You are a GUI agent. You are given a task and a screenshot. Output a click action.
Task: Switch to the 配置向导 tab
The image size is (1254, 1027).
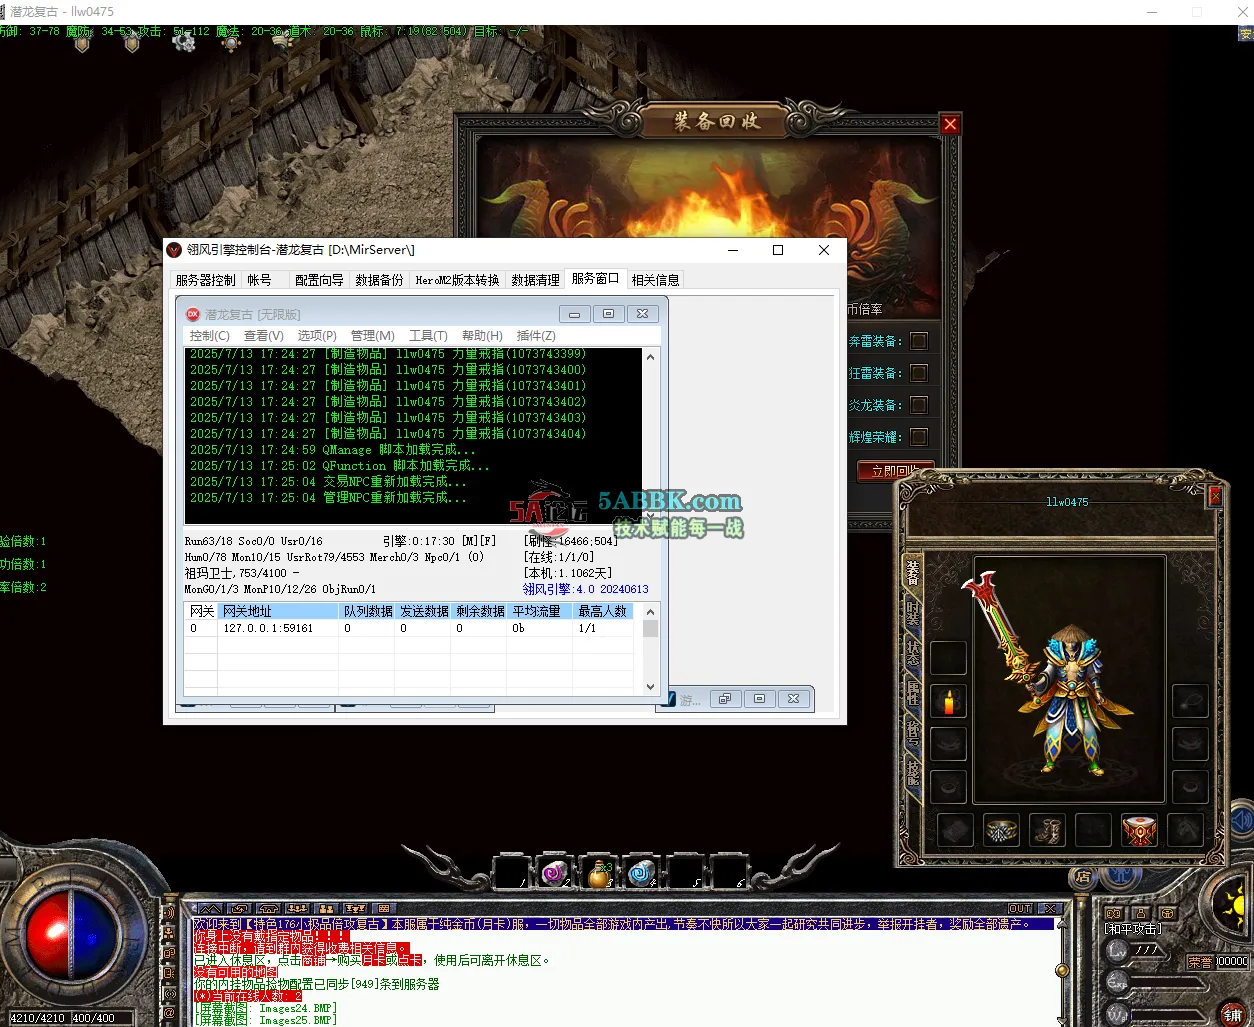point(319,280)
